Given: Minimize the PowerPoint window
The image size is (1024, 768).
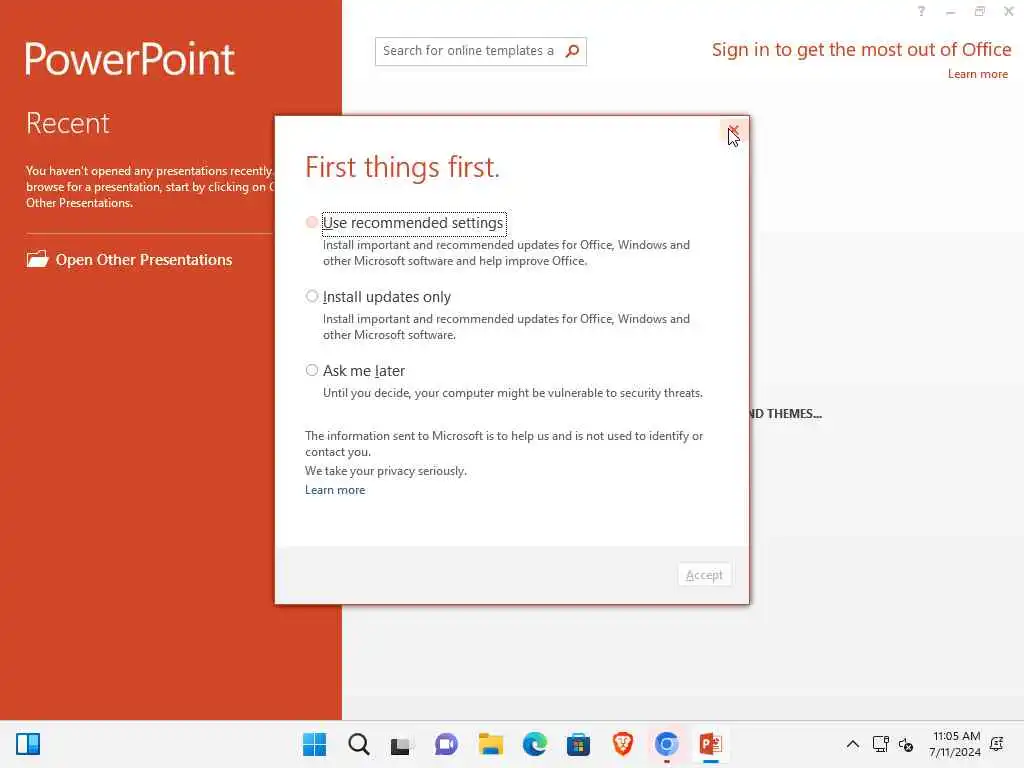Looking at the screenshot, I should [x=950, y=11].
